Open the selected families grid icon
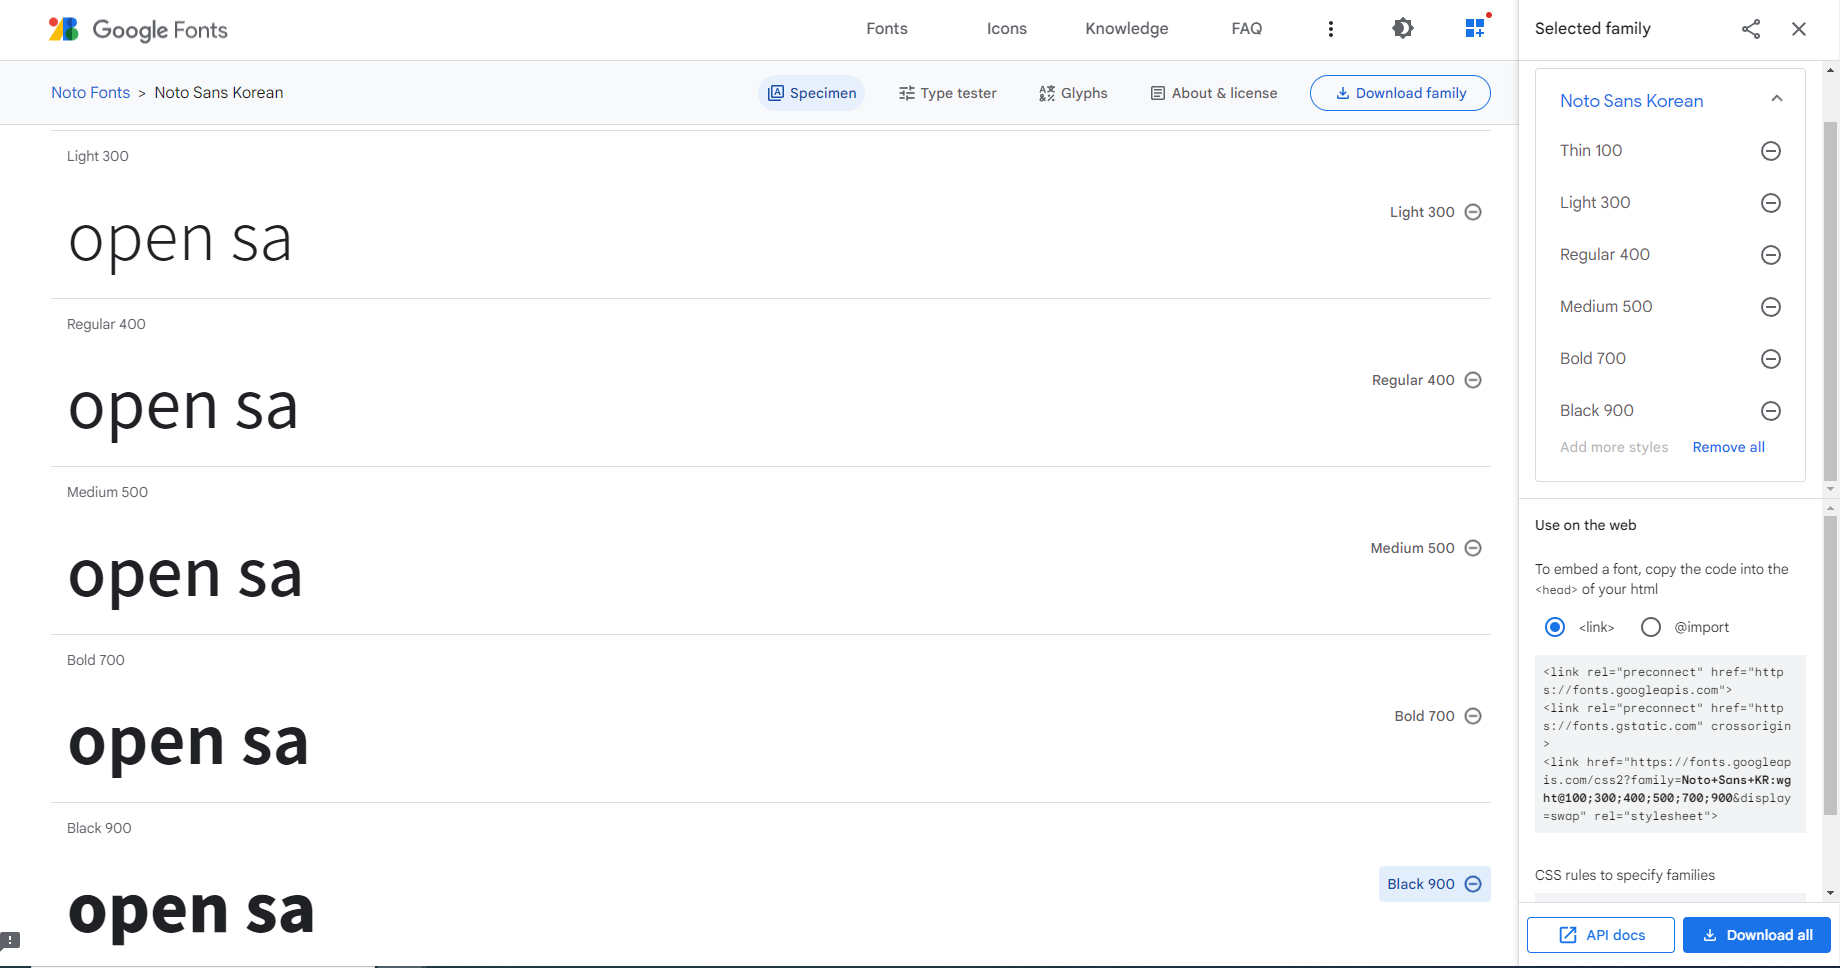The image size is (1840, 968). (x=1475, y=28)
